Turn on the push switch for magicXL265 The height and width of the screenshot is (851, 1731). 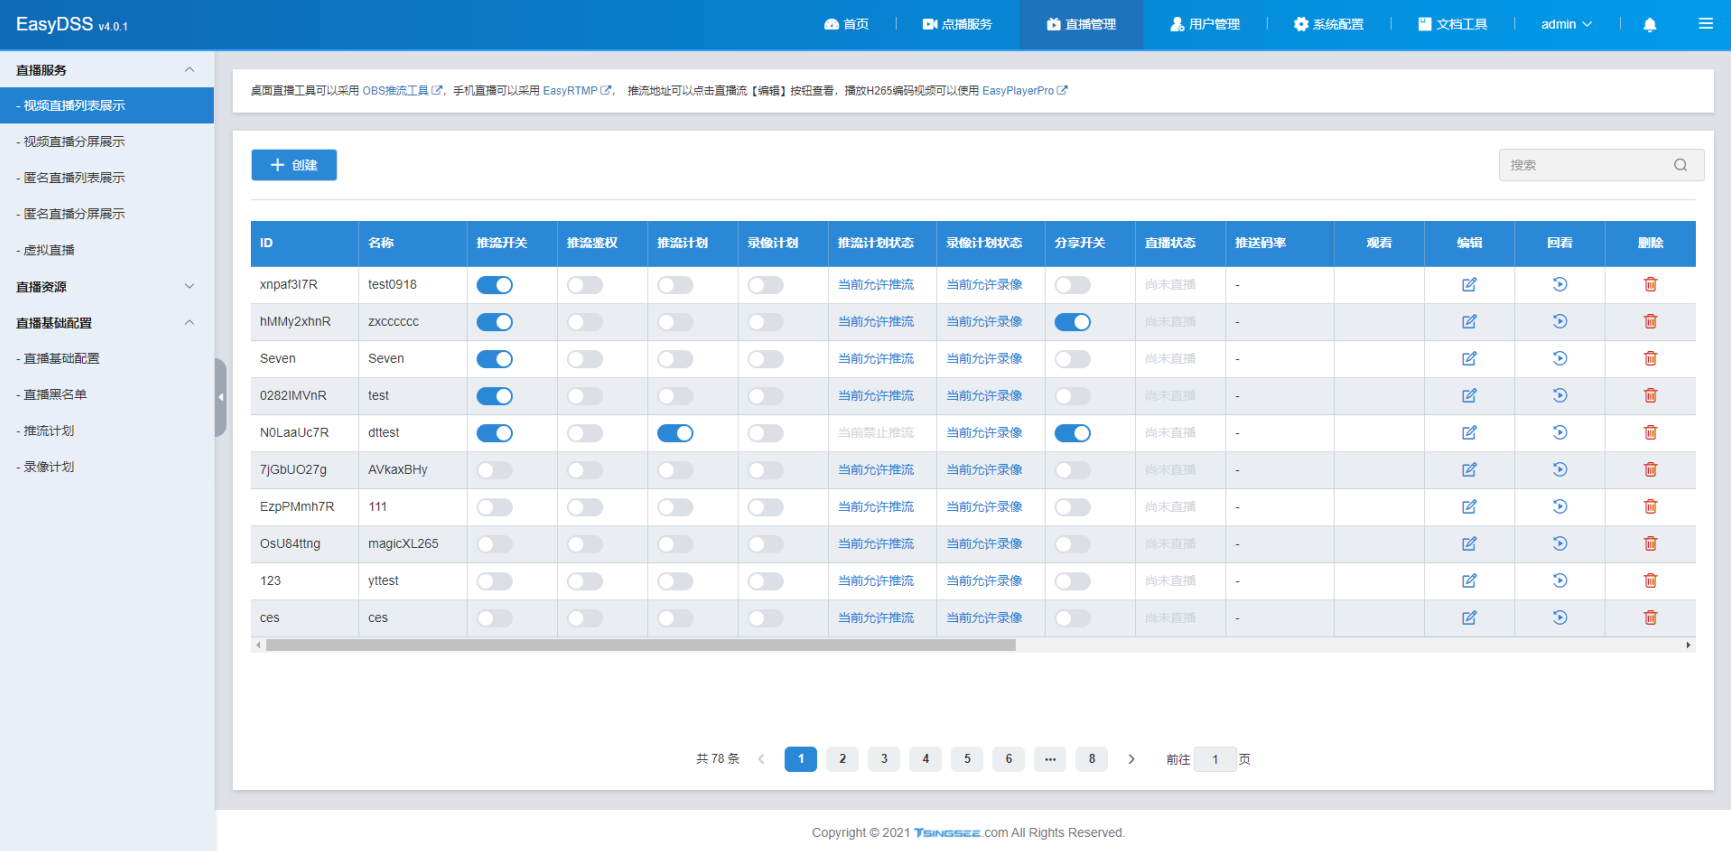click(495, 544)
